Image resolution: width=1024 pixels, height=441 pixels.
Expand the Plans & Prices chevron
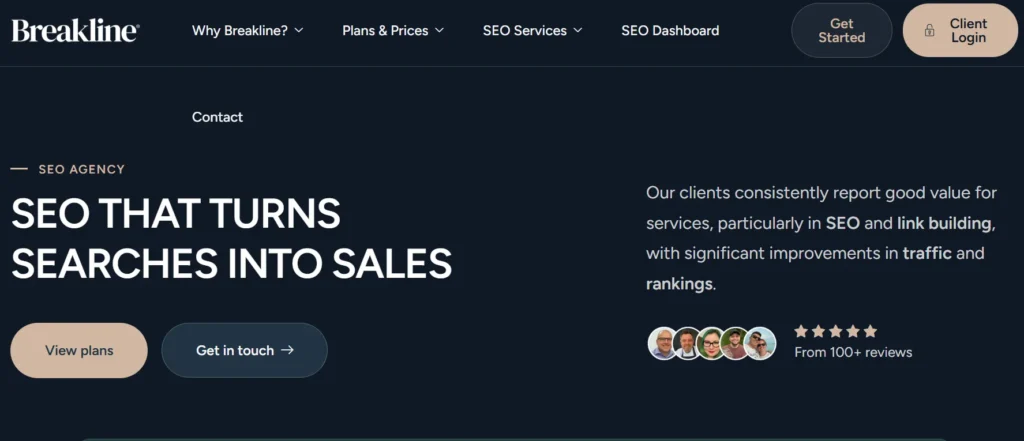point(439,31)
